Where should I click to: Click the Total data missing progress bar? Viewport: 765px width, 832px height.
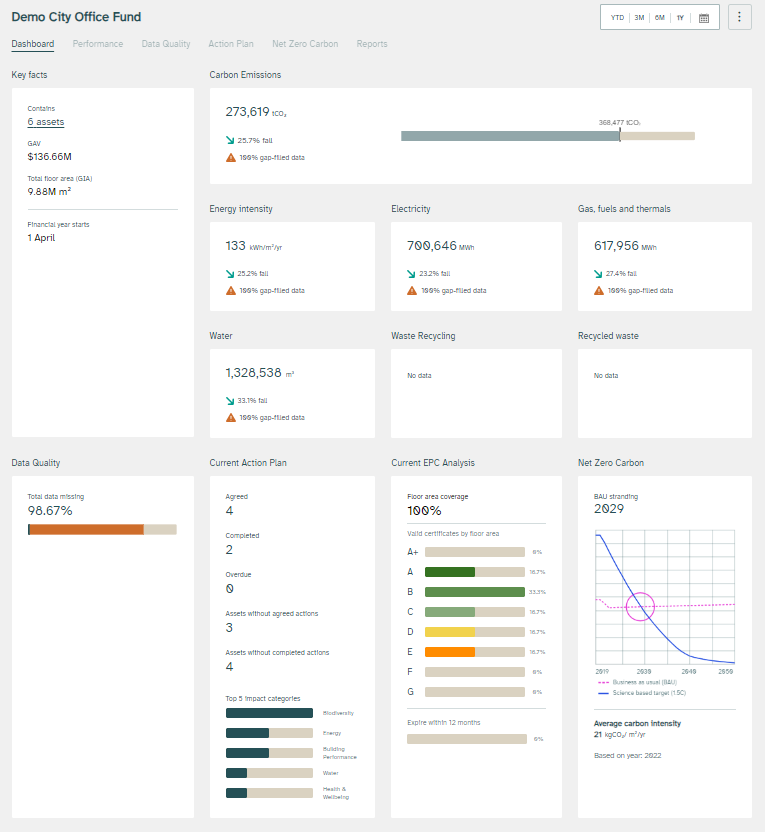pyautogui.click(x=102, y=529)
